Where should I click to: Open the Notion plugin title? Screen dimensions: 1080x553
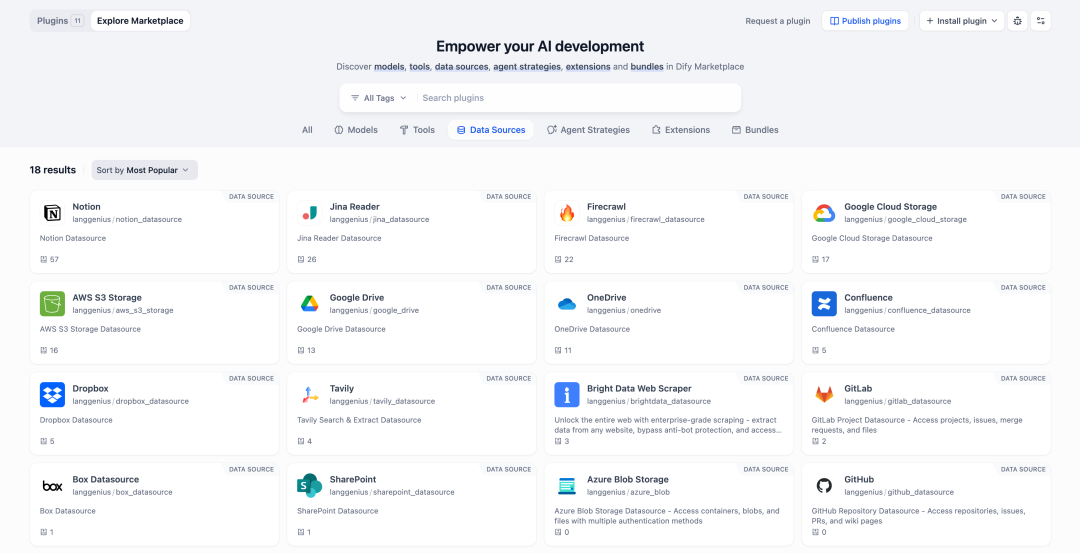coord(86,207)
